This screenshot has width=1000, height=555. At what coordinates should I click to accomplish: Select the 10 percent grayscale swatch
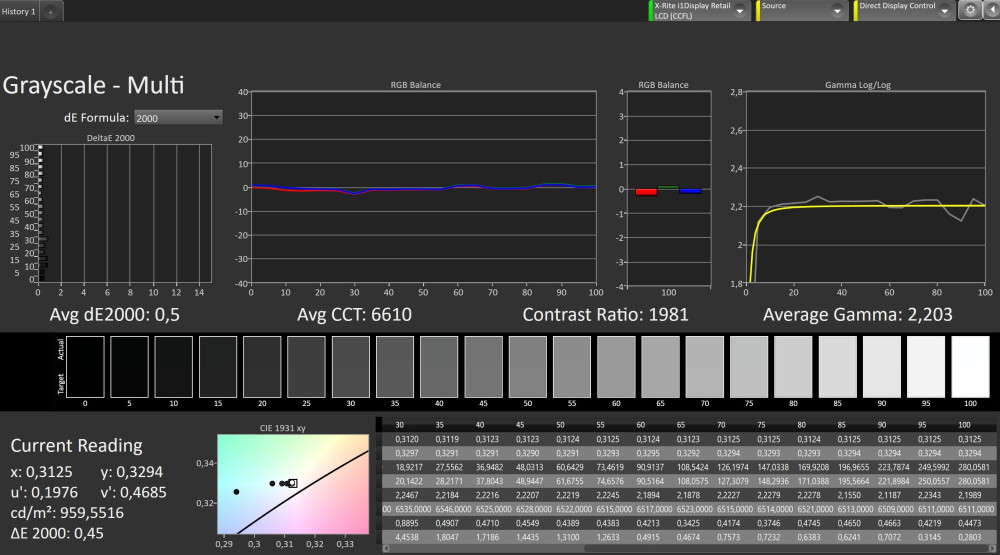pos(173,367)
